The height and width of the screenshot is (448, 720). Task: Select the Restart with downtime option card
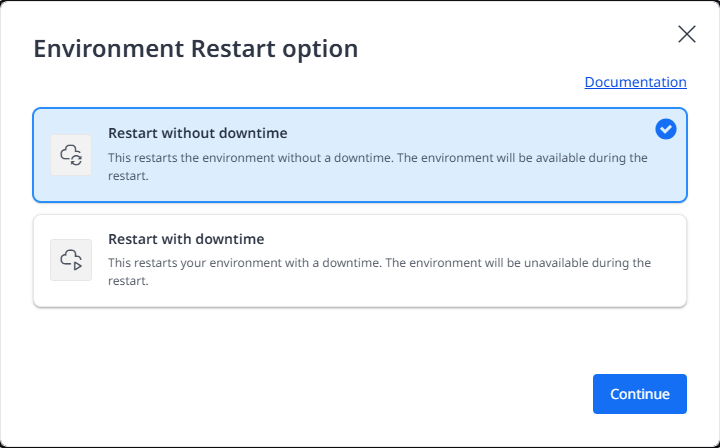[x=360, y=260]
